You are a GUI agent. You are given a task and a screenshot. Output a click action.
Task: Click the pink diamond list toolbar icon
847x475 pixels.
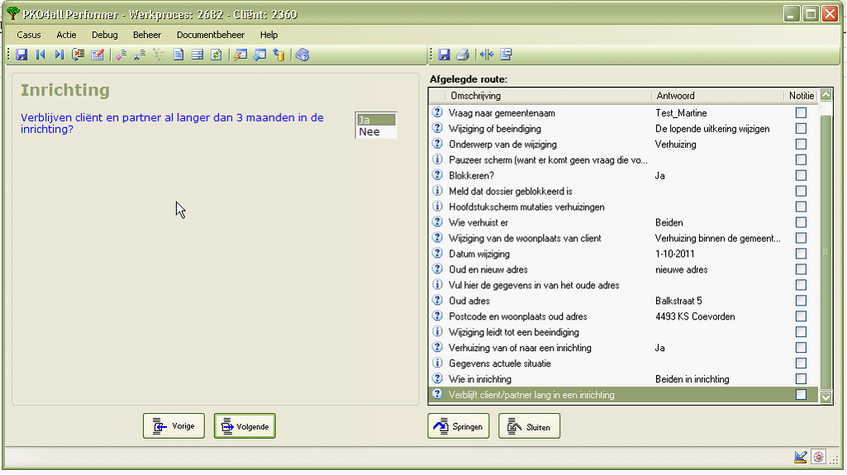(122, 55)
